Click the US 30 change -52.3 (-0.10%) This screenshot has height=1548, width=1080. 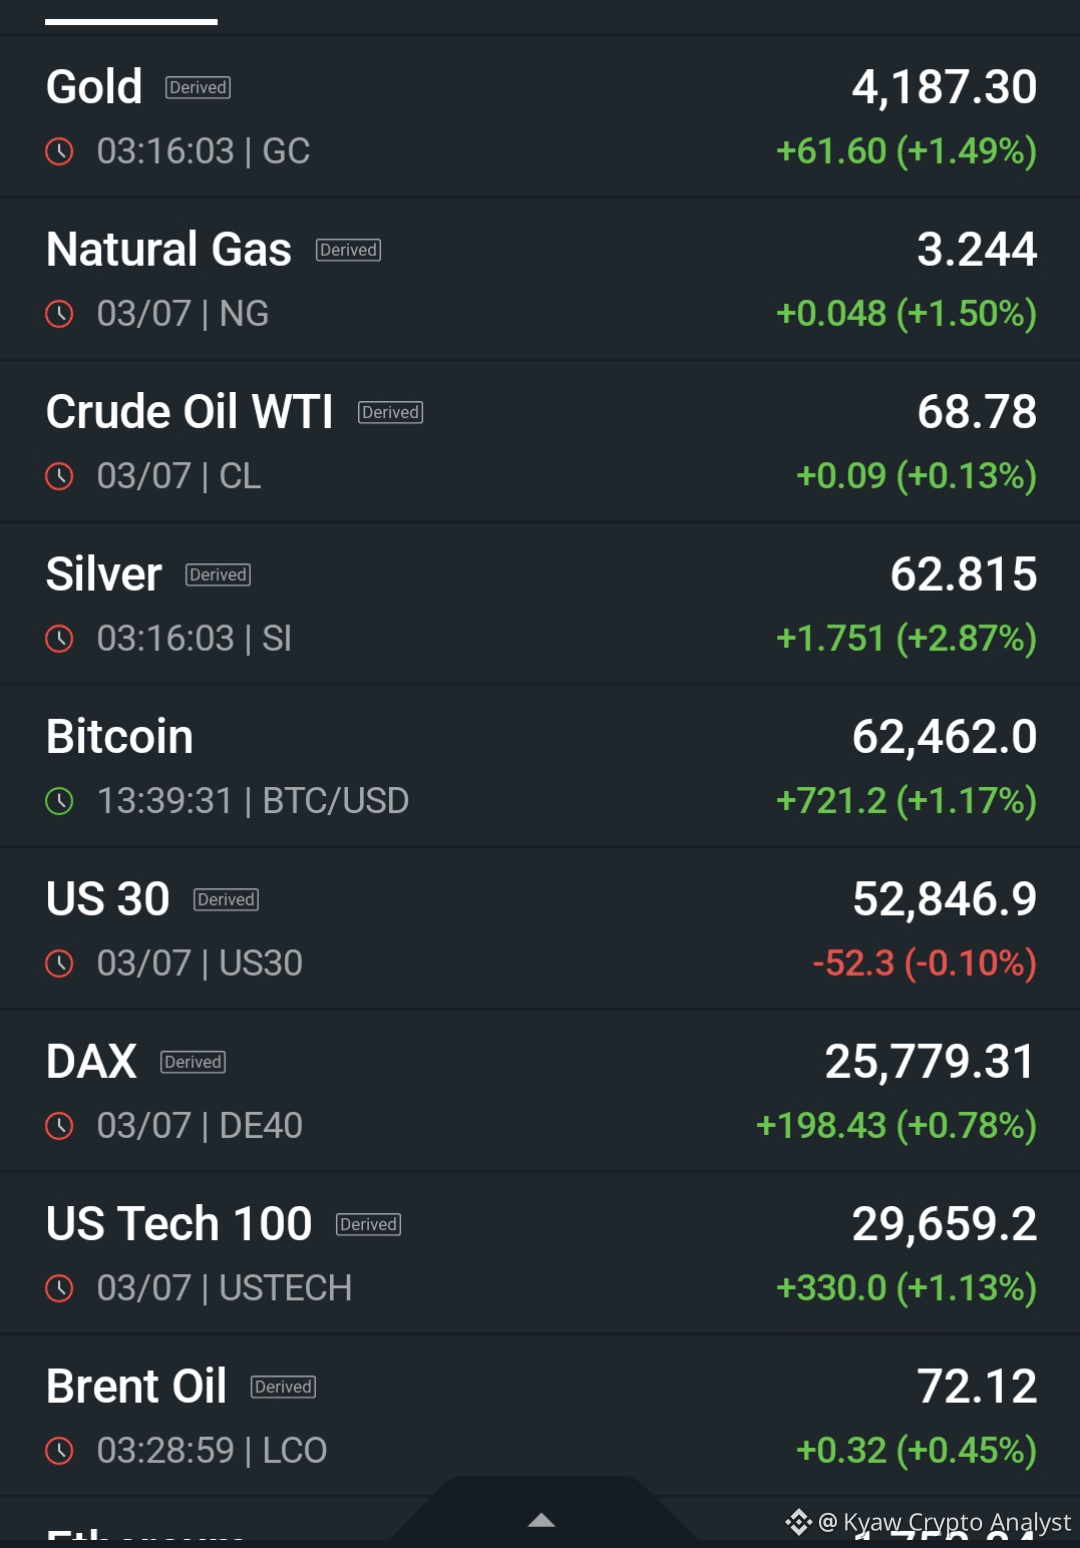click(x=925, y=964)
